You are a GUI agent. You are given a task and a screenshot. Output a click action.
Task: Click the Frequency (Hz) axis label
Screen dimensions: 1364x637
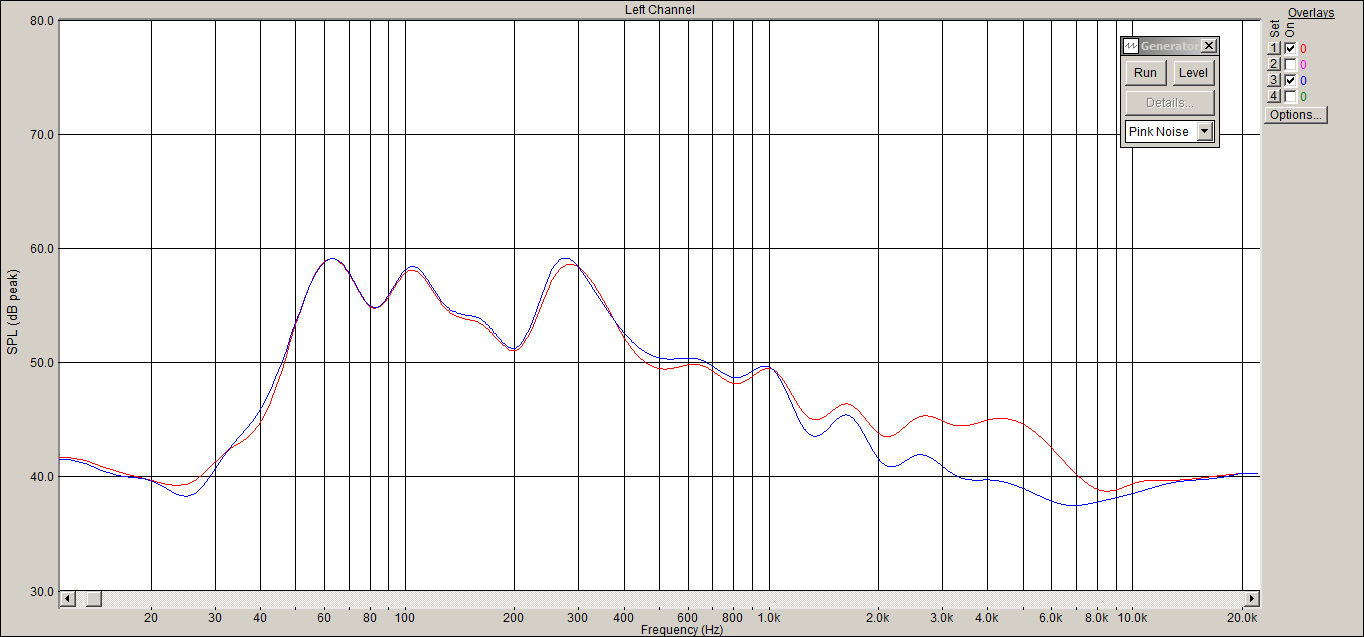click(x=682, y=630)
